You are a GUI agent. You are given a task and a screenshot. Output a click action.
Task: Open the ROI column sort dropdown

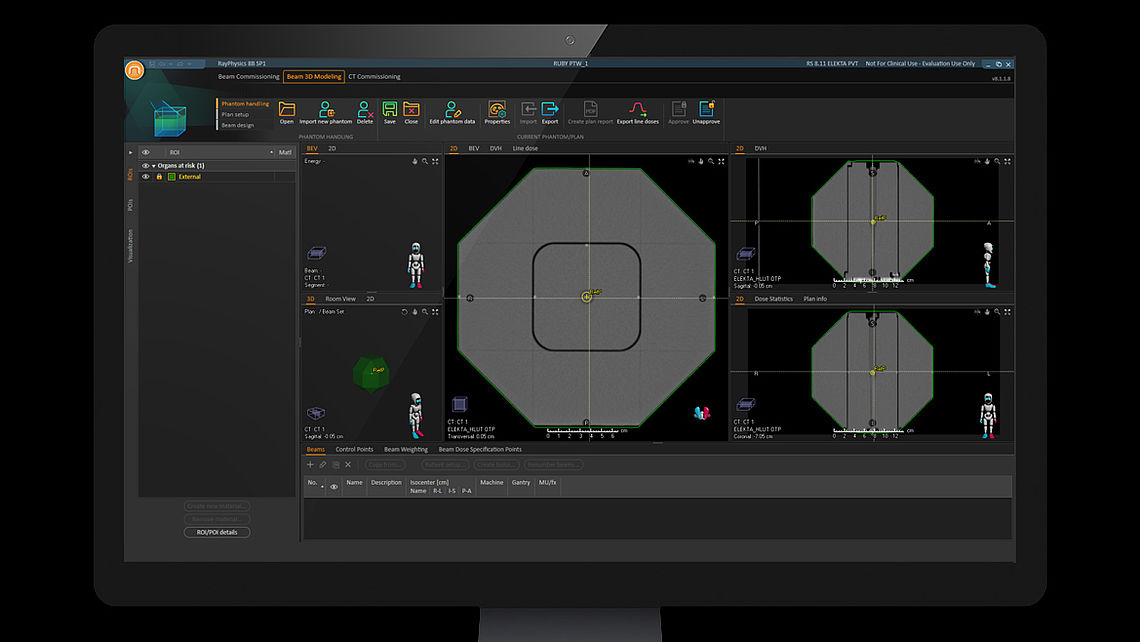tap(272, 152)
